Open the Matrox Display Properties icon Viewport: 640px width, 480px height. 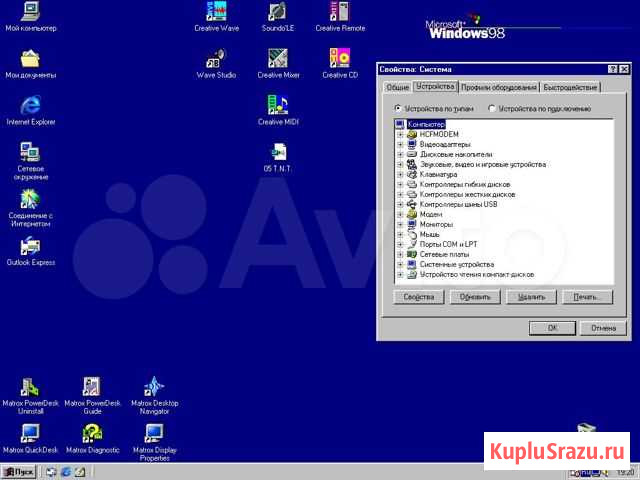154,442
